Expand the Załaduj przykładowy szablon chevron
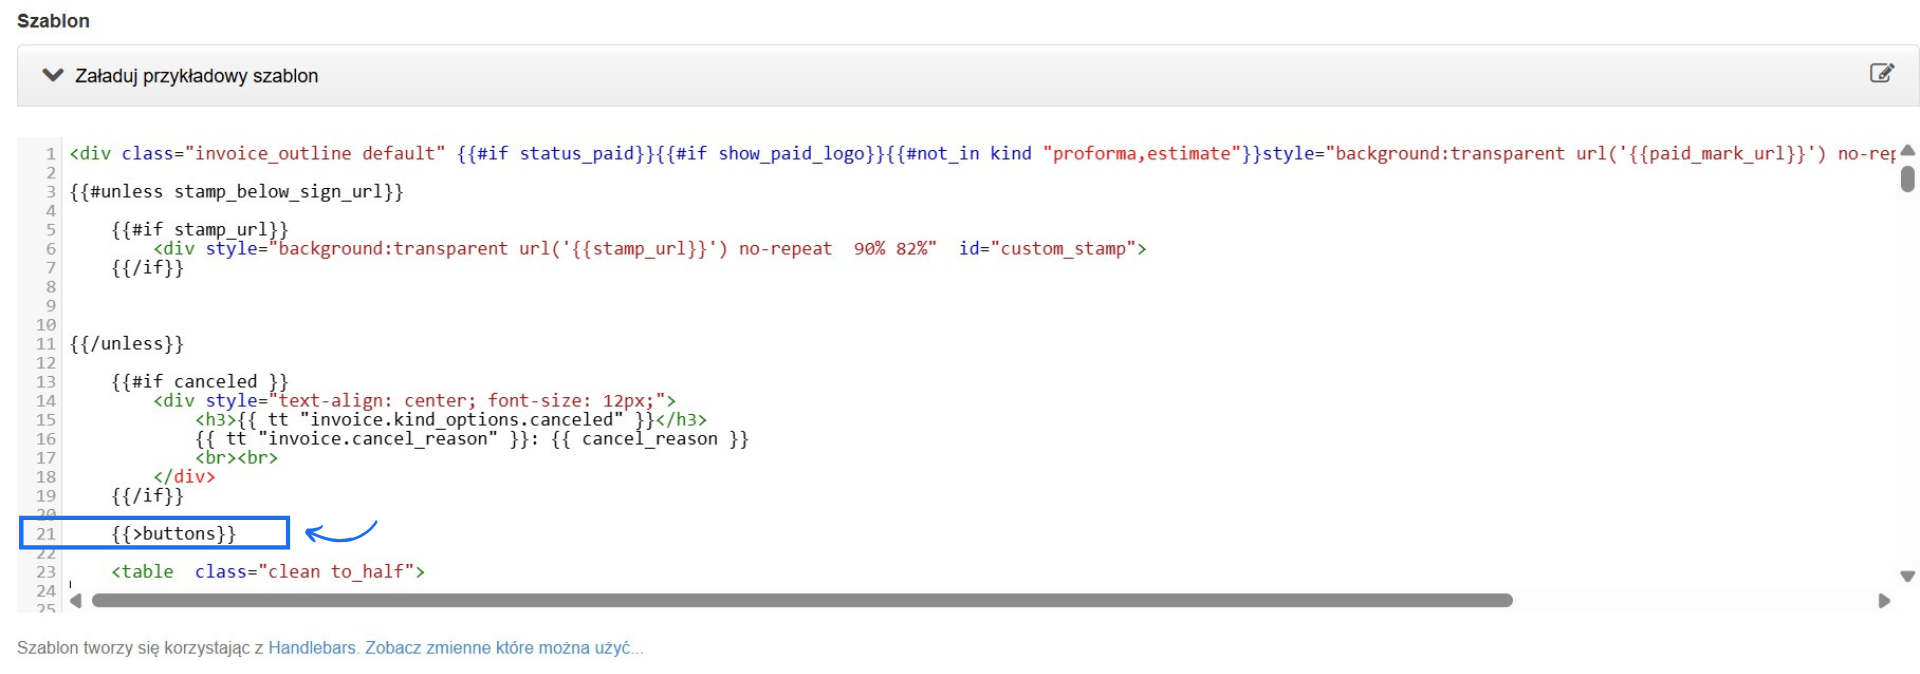 pos(53,75)
